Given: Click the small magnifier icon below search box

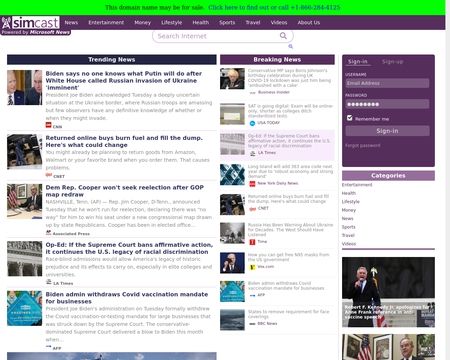Looking at the screenshot, I should click(x=290, y=46).
